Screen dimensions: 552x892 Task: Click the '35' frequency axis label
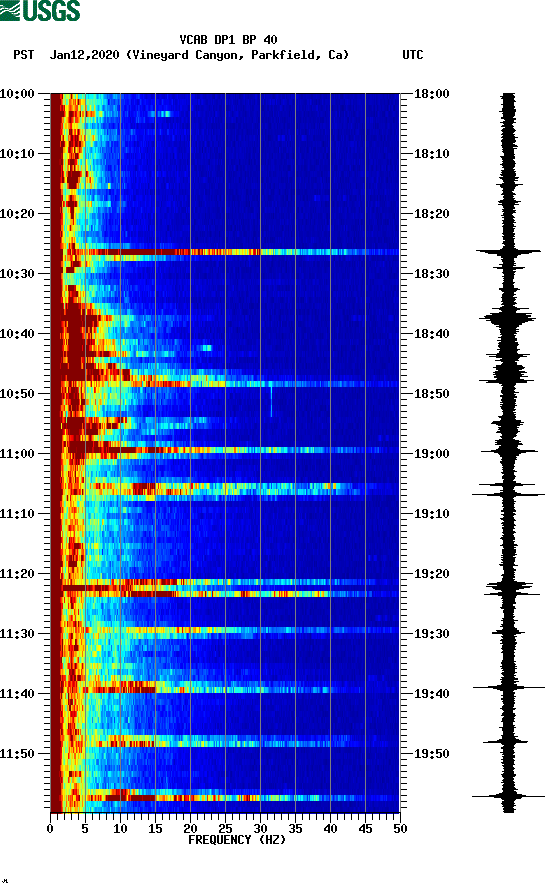coord(295,829)
